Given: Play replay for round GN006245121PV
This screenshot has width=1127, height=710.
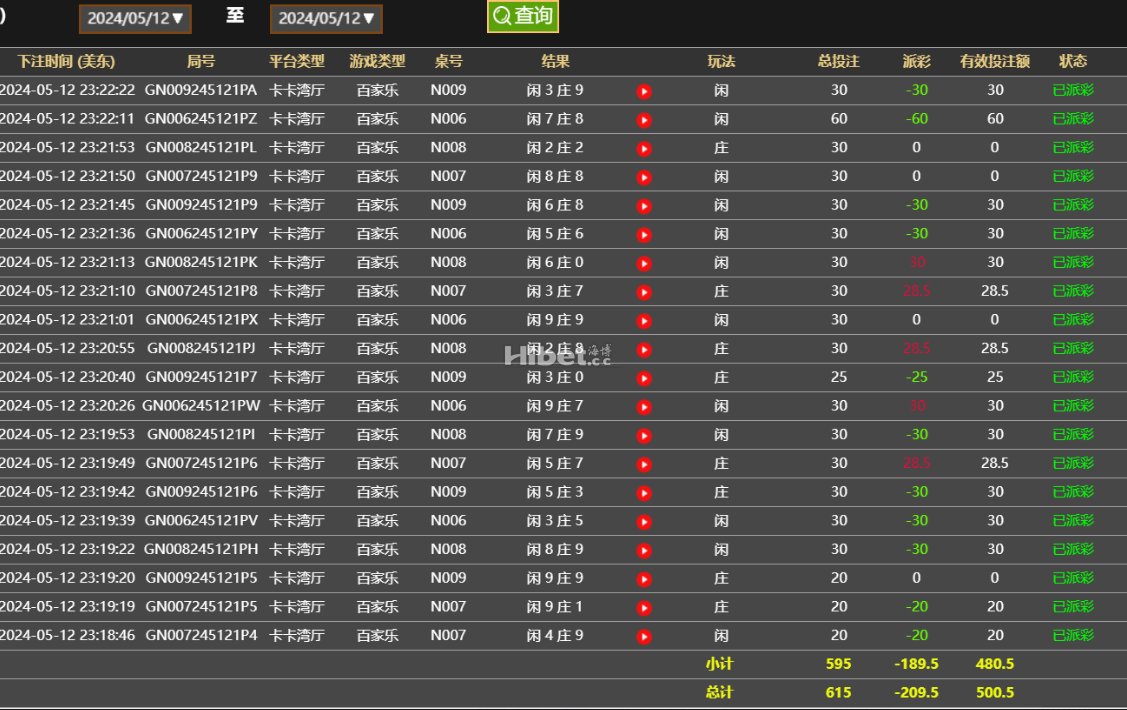Looking at the screenshot, I should click(x=644, y=522).
